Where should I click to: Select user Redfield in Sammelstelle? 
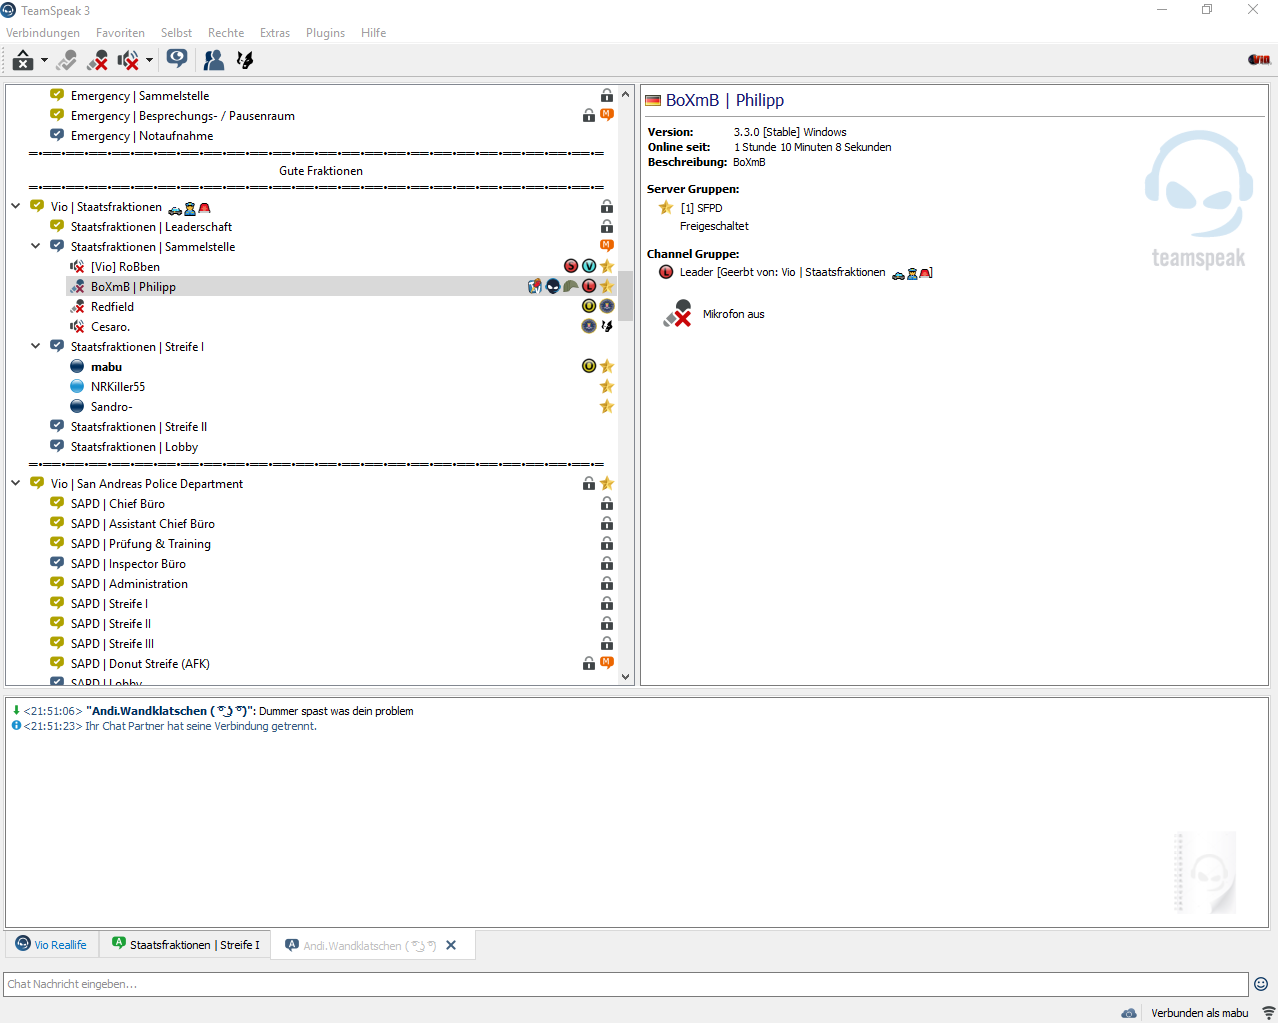pyautogui.click(x=112, y=307)
